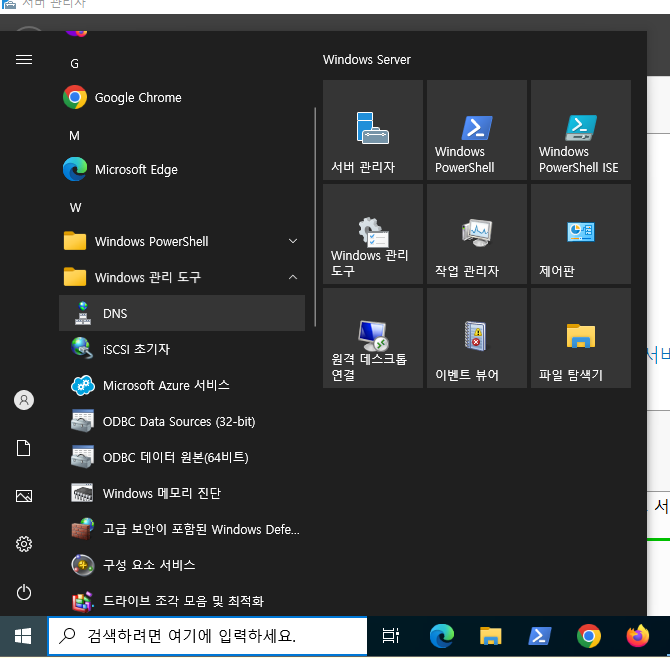Click the Windows Start button
The width and height of the screenshot is (670, 658).
[23, 636]
